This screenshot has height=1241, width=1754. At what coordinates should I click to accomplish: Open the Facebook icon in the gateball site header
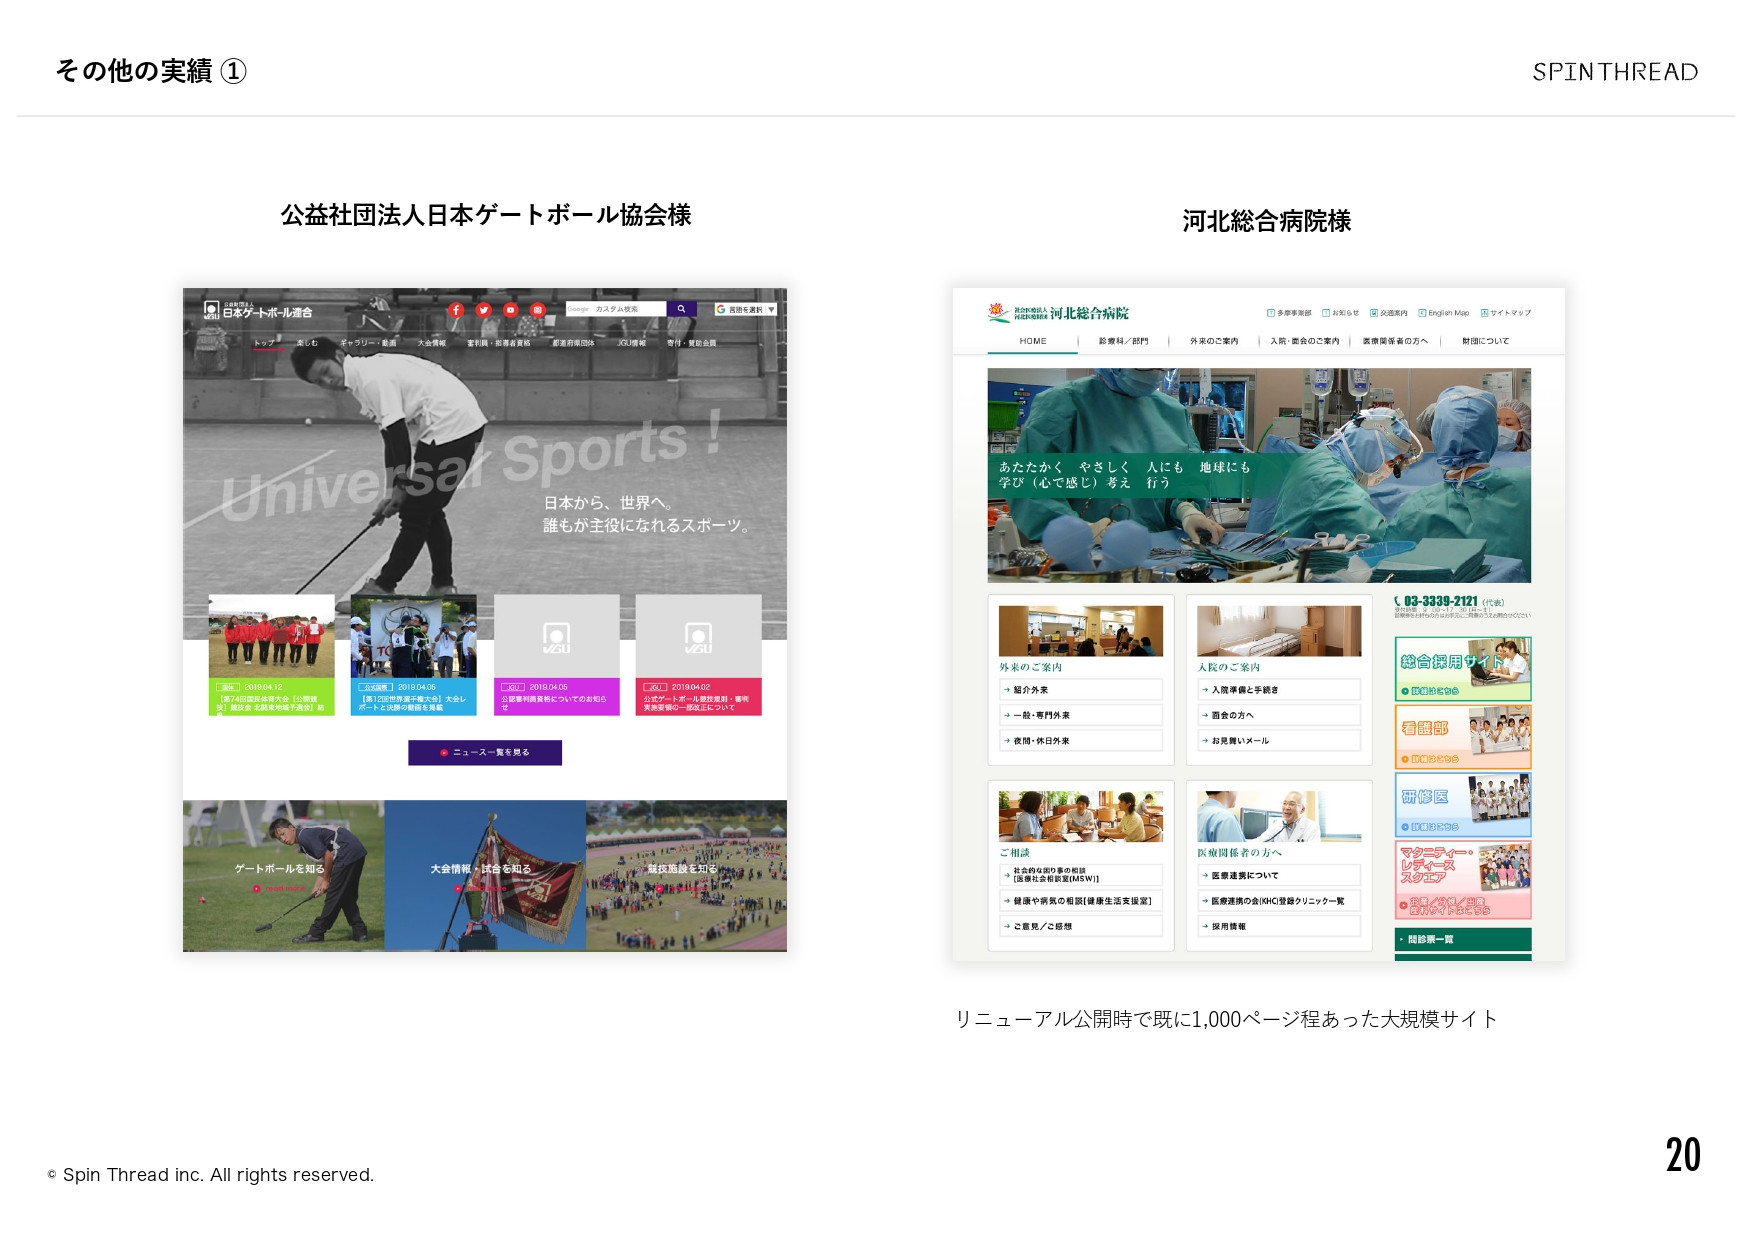[456, 310]
